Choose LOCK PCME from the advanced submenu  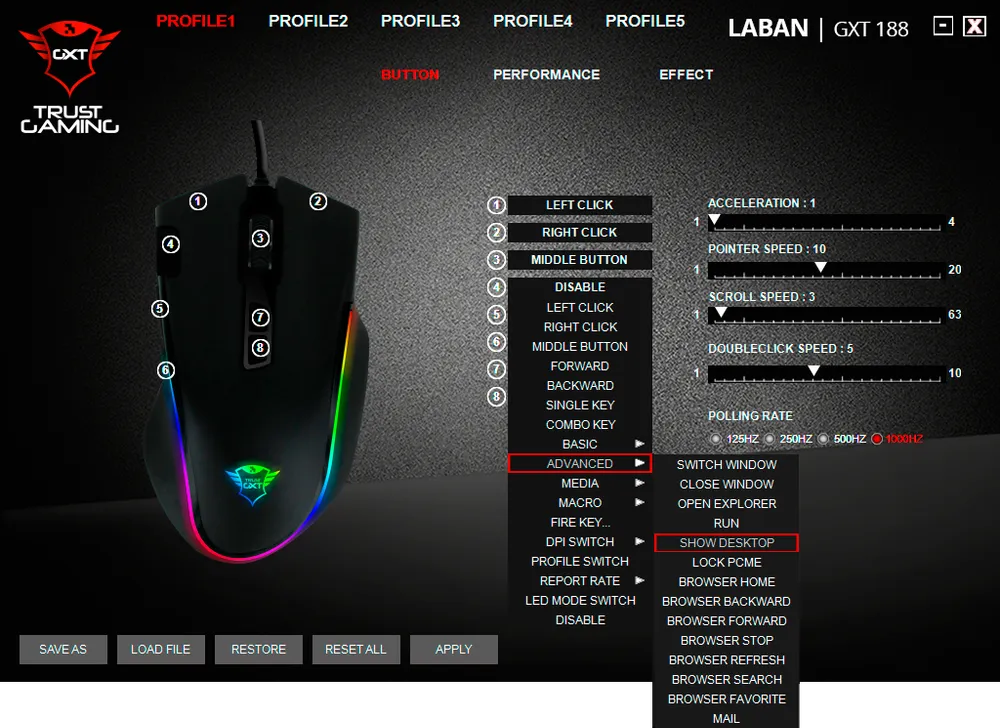(x=726, y=562)
